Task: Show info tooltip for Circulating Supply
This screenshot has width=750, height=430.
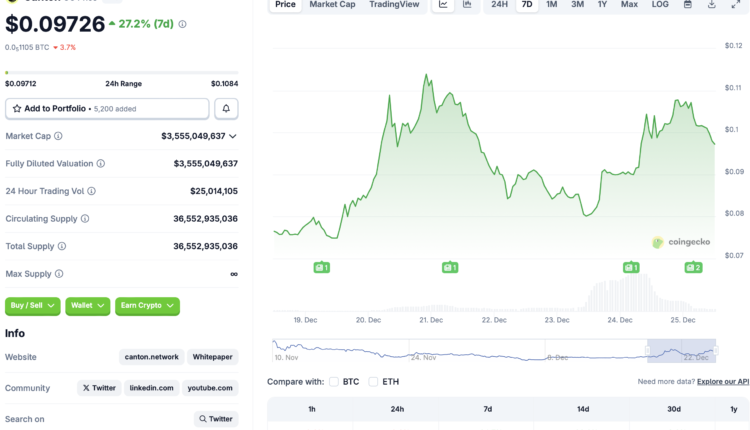Action: (x=85, y=219)
